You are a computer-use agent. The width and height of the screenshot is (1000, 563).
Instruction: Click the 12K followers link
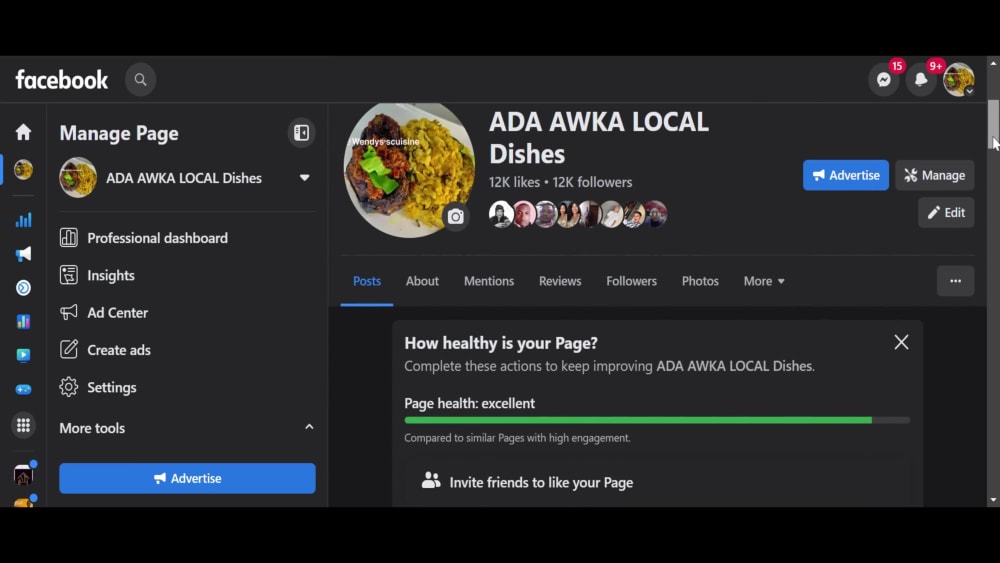(592, 182)
